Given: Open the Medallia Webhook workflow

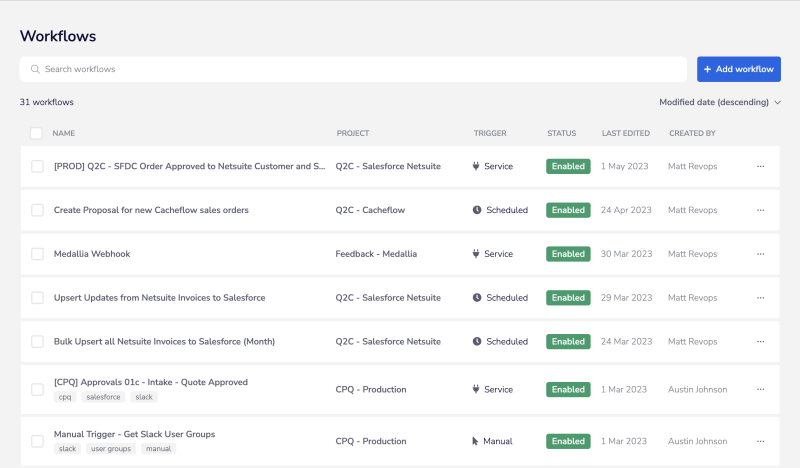Looking at the screenshot, I should point(92,254).
